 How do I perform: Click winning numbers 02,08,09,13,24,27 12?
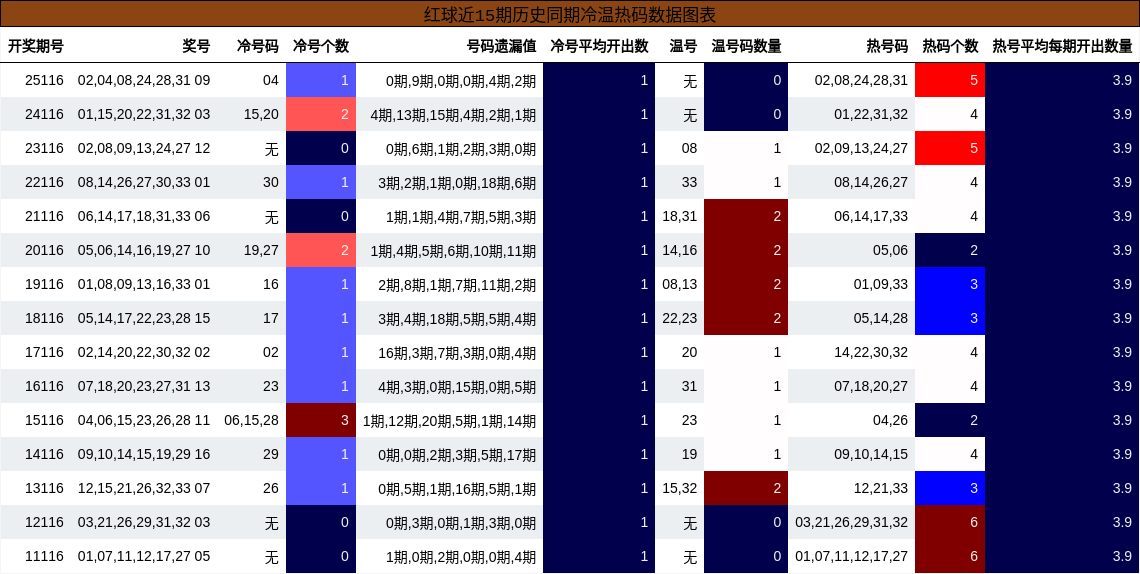(x=144, y=148)
